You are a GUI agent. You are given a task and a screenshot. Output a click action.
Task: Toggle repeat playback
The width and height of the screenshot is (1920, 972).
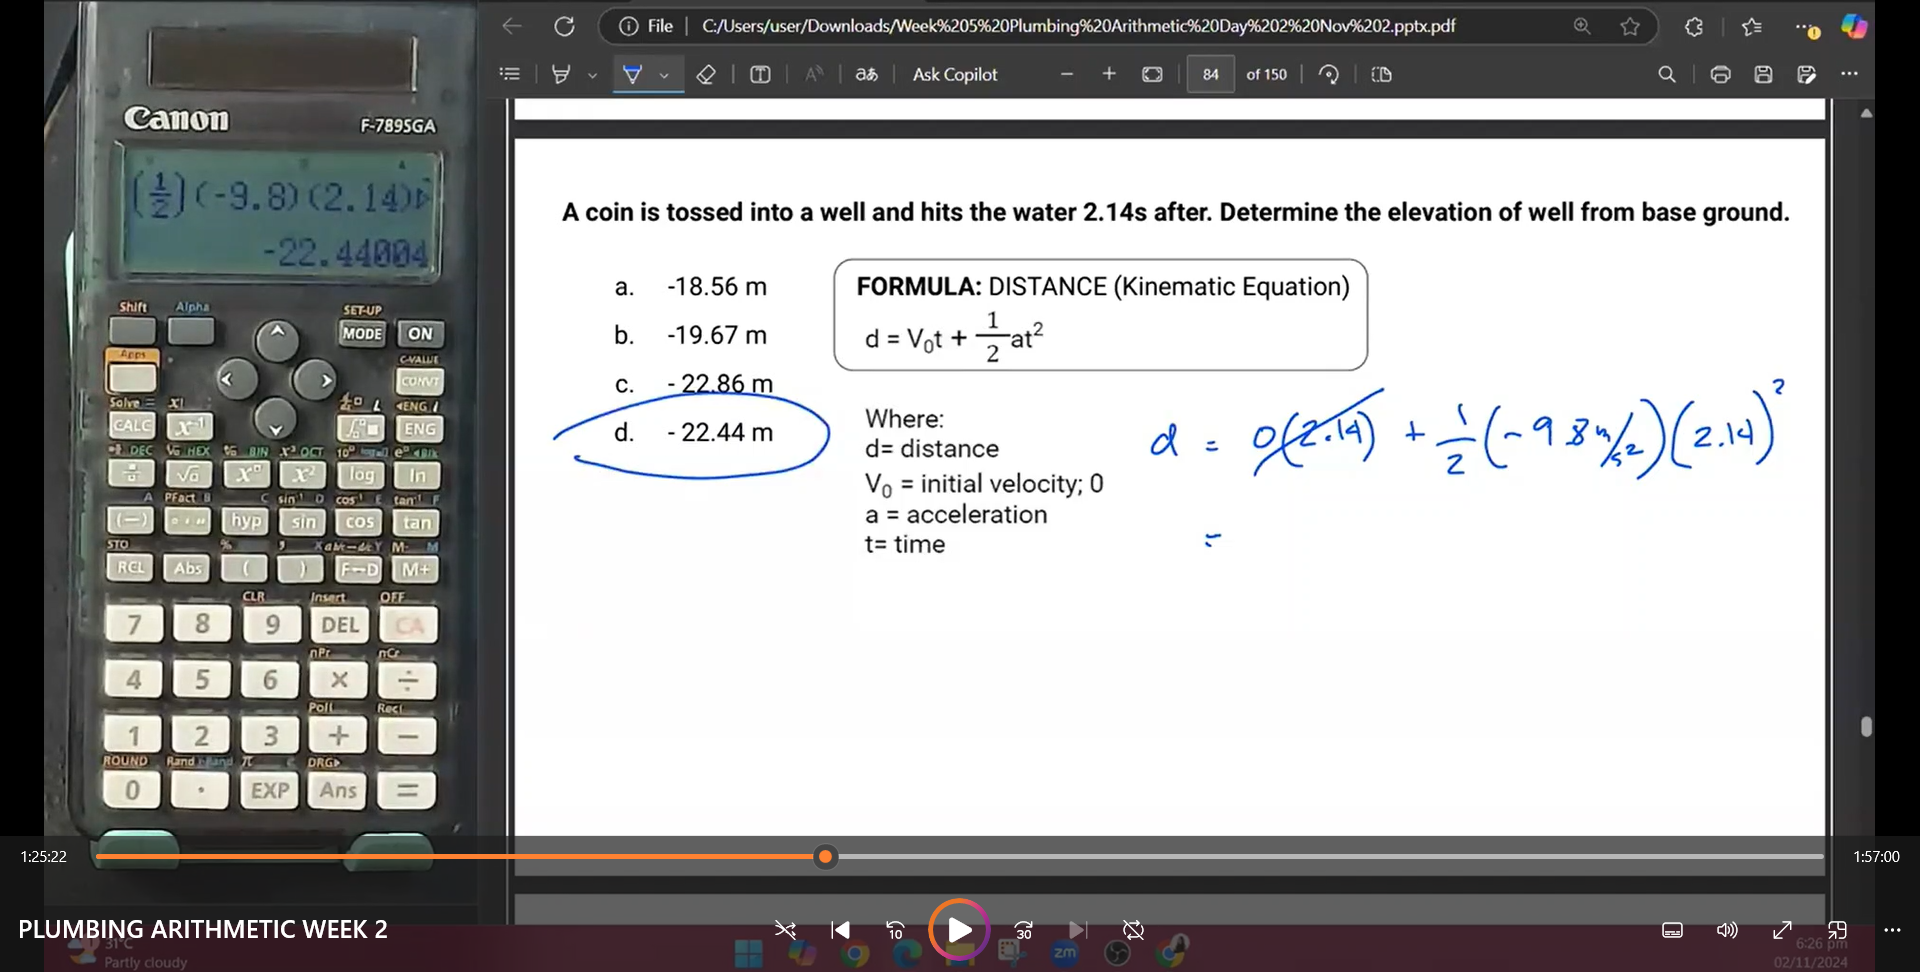[x=1133, y=930]
